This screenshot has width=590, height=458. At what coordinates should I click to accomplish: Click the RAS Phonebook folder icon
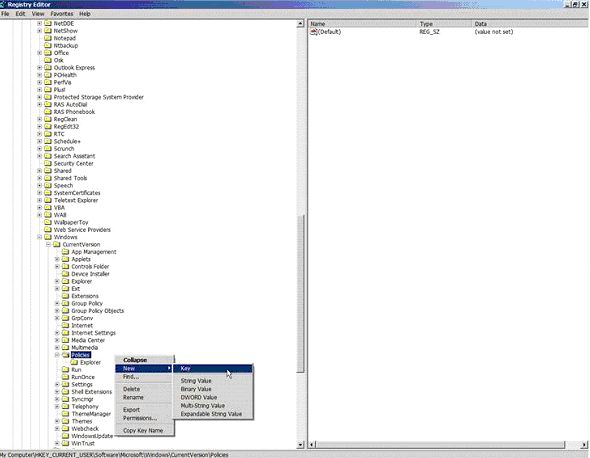[48, 112]
